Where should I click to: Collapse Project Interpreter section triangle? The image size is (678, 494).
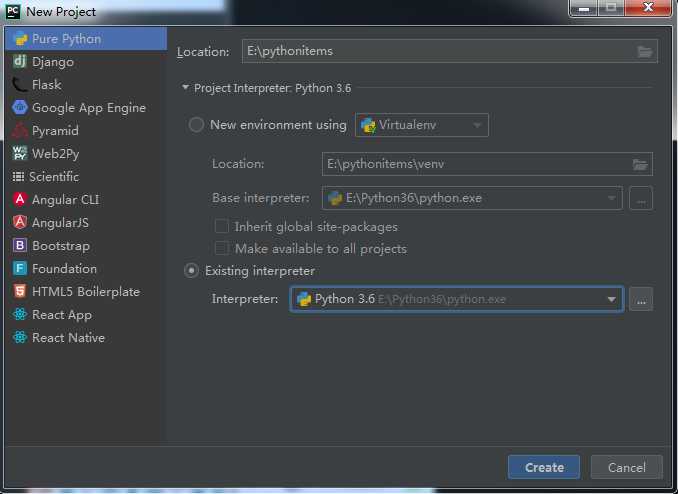pos(185,88)
